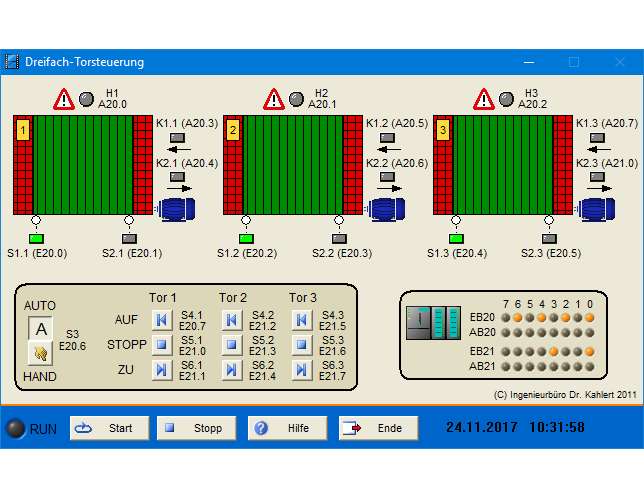This screenshot has height=495, width=644.
Task: Click the PLC module image
Action: coord(433,322)
